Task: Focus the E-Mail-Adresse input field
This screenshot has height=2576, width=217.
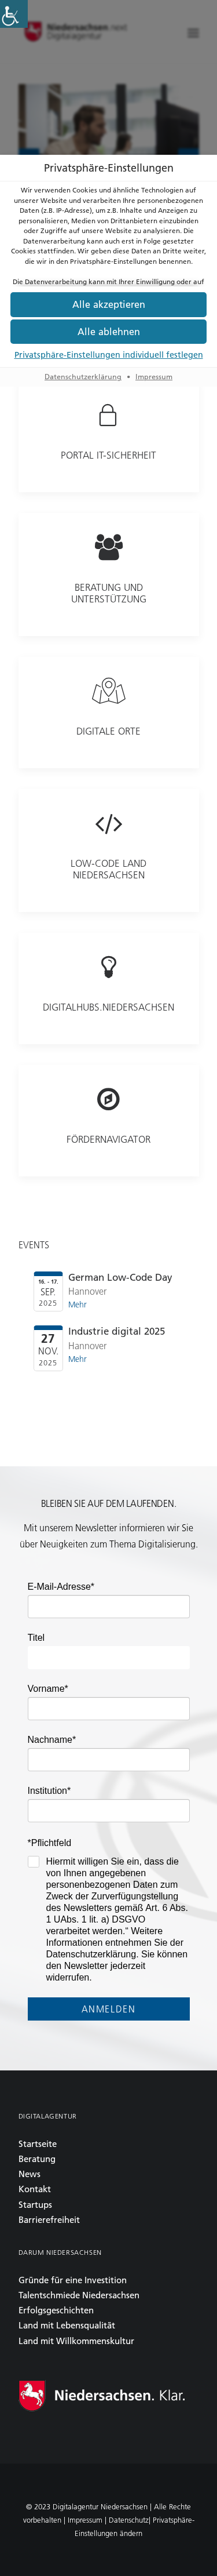Action: (108, 1606)
